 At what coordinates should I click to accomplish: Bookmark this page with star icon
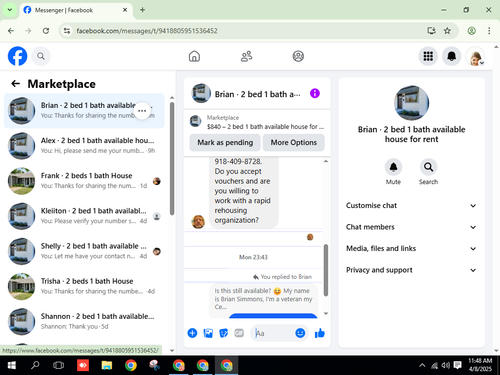coord(447,31)
